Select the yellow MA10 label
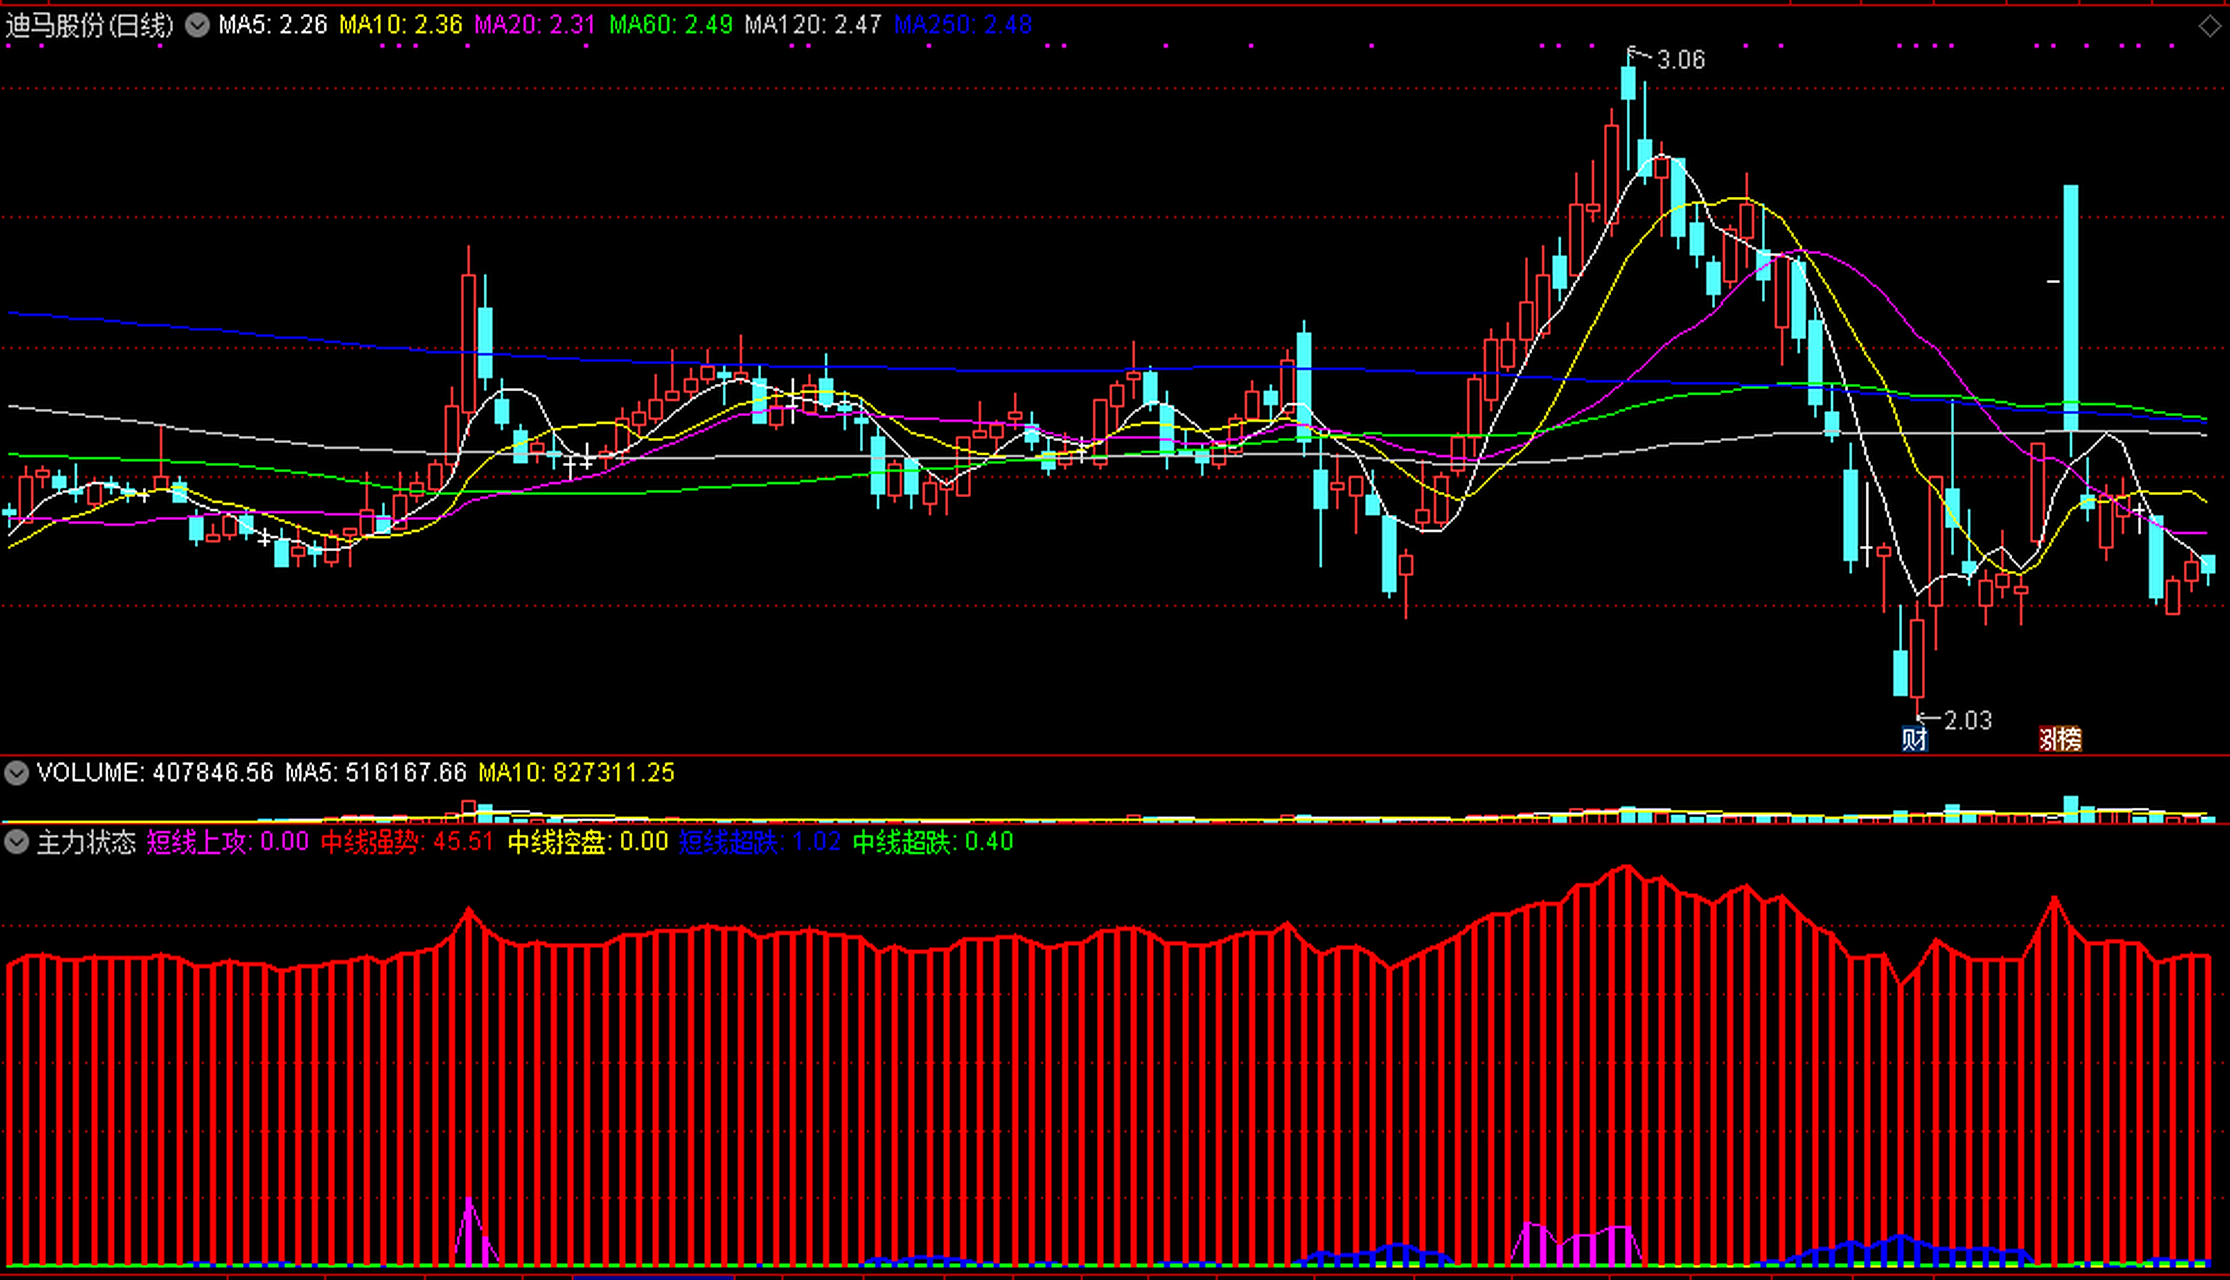Image resolution: width=2230 pixels, height=1280 pixels. [x=400, y=25]
